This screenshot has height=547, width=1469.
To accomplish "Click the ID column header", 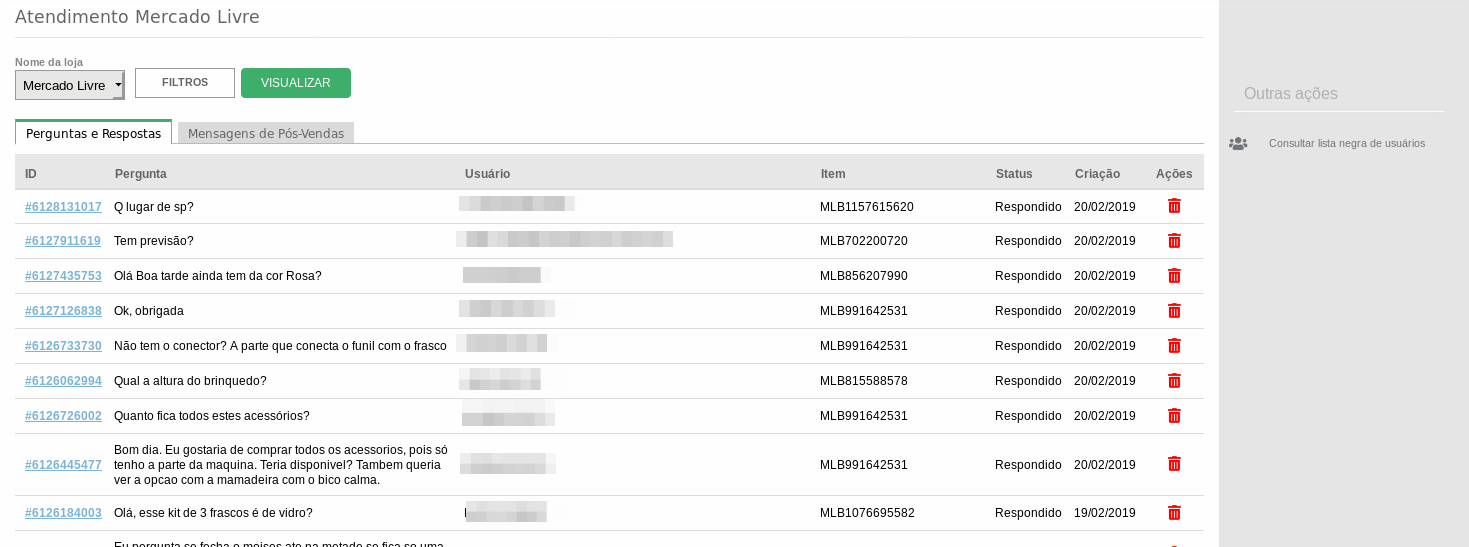I will click(x=31, y=174).
